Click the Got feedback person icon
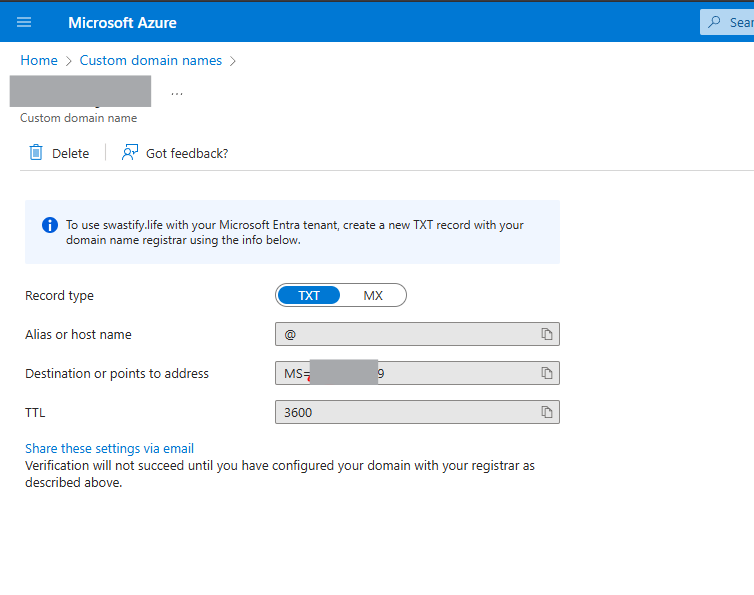Viewport: 754px width, 595px height. click(130, 152)
